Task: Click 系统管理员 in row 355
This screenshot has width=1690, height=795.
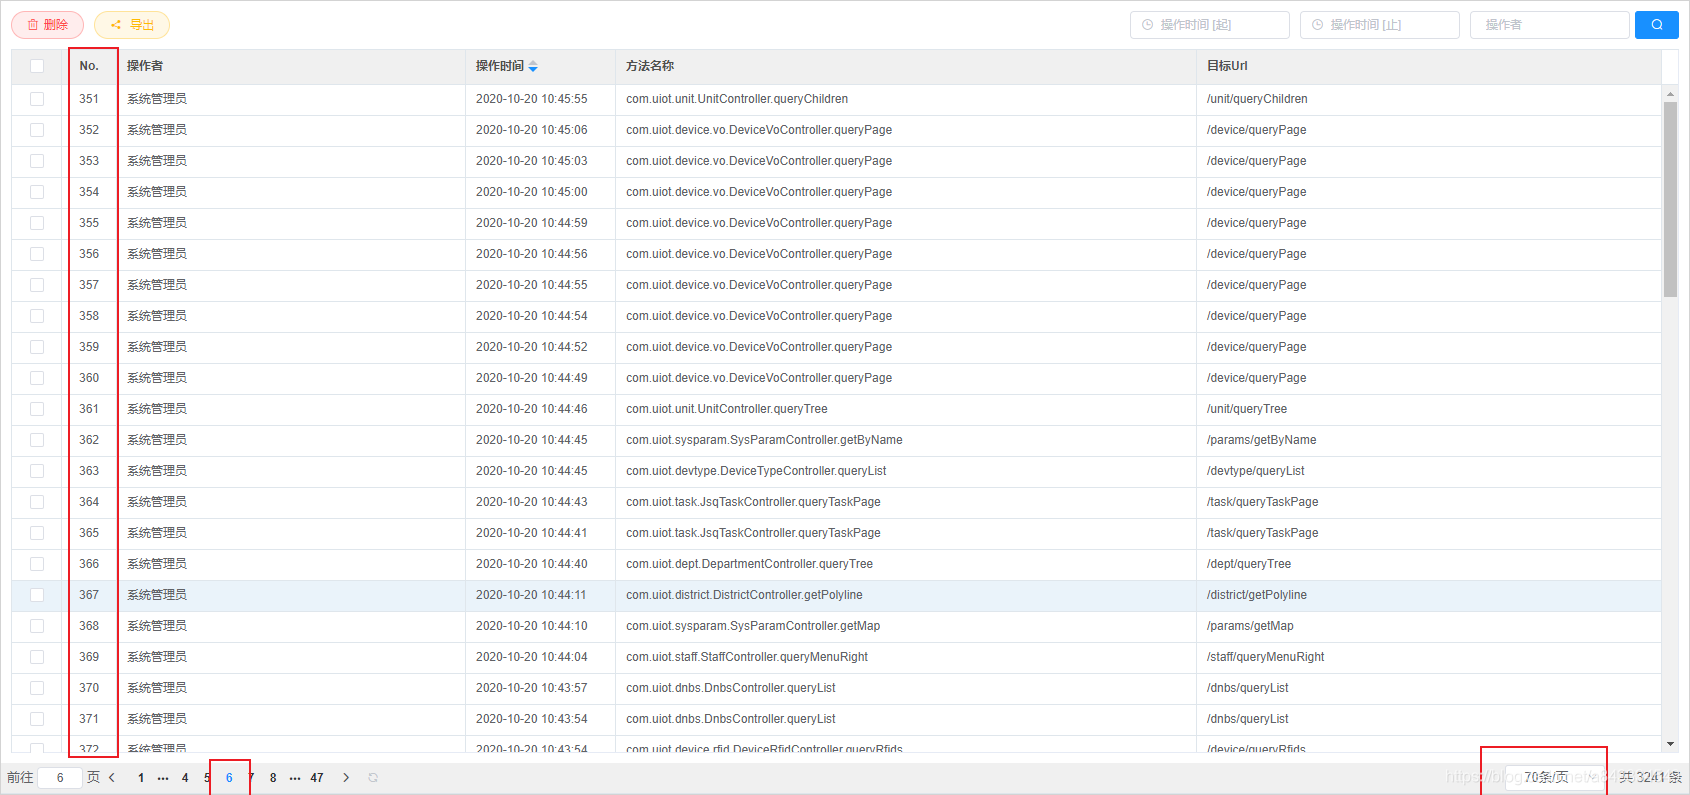Action: (157, 223)
